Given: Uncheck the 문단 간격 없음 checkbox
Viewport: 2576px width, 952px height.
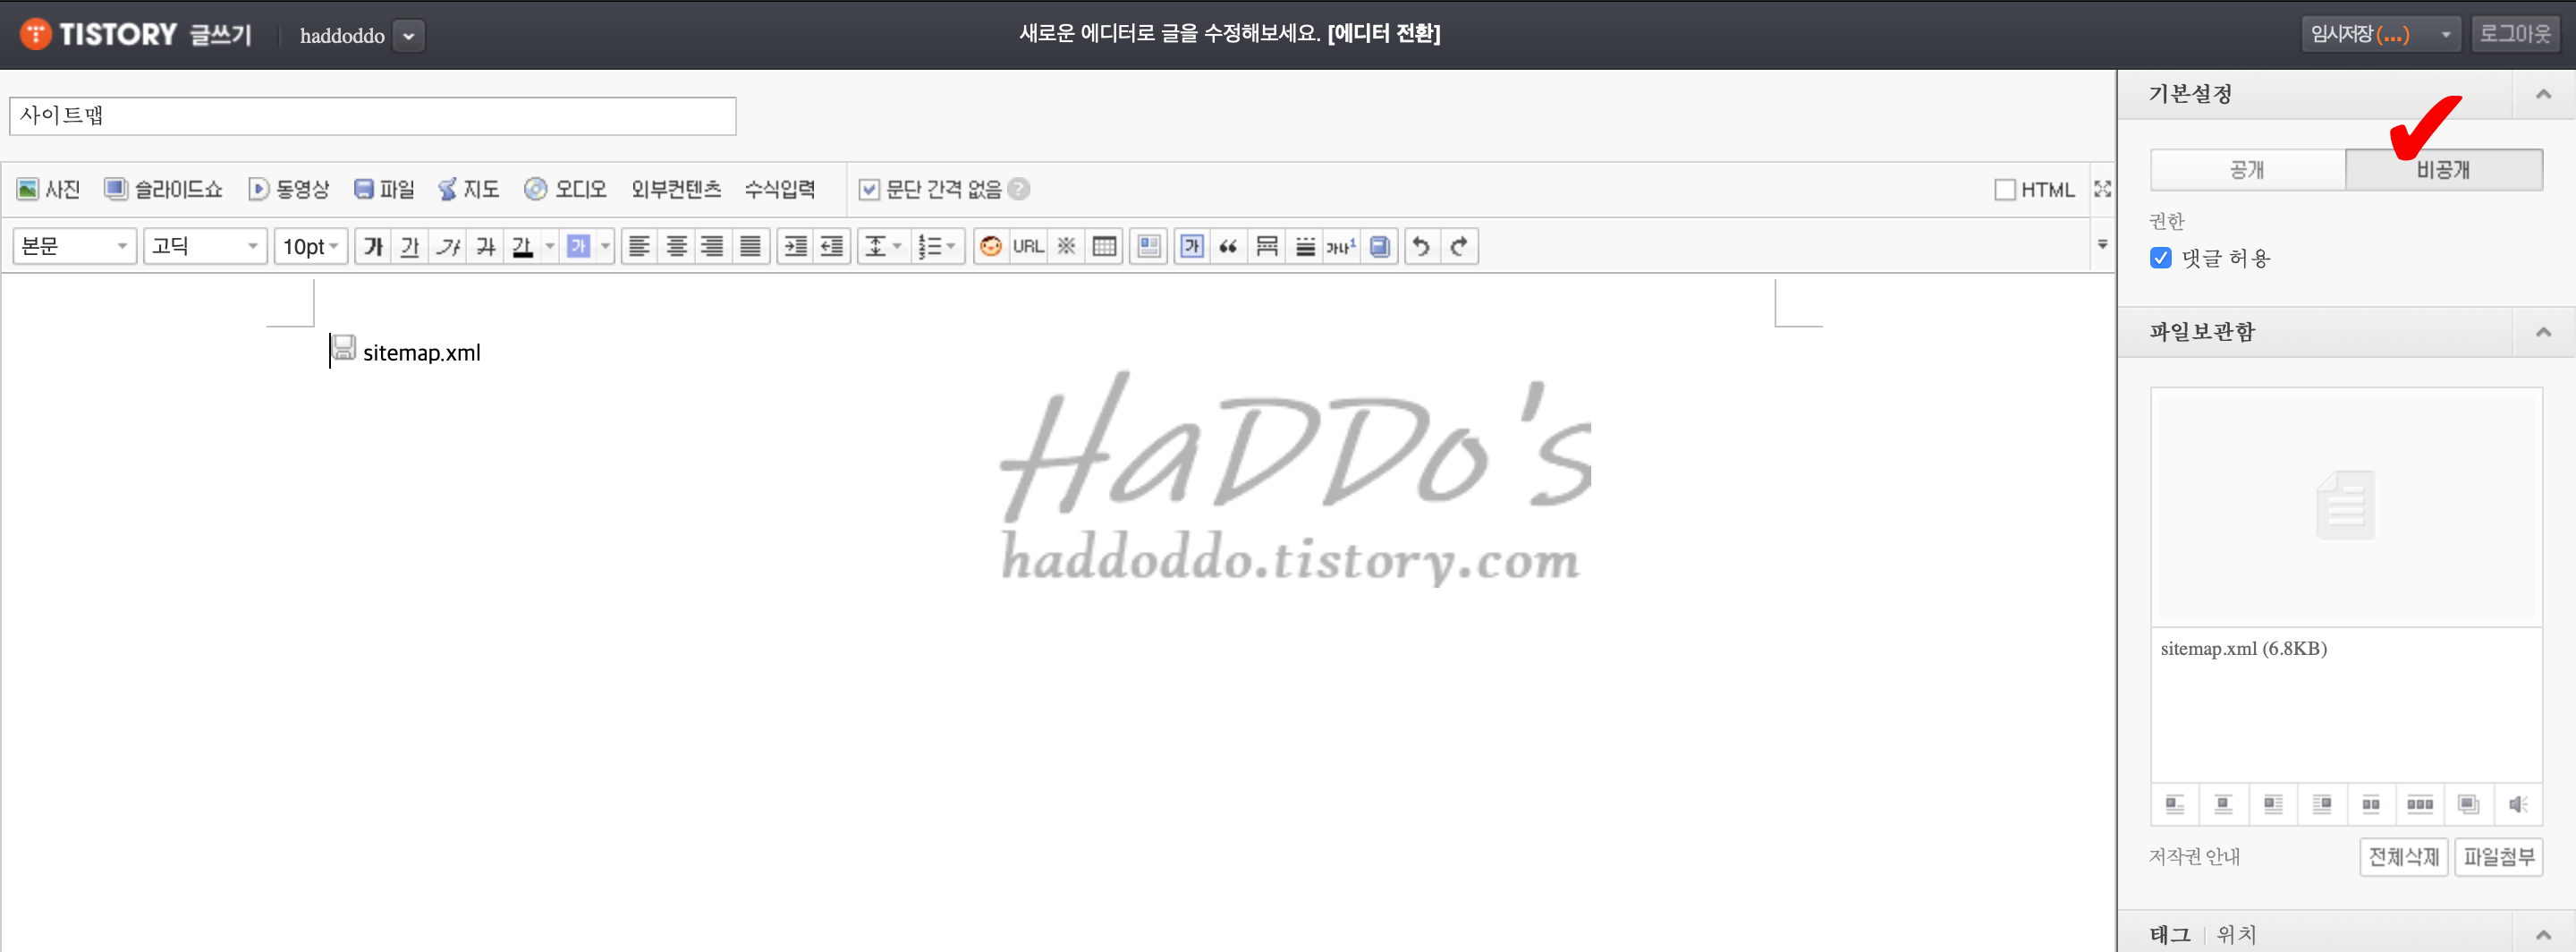Looking at the screenshot, I should tap(869, 189).
